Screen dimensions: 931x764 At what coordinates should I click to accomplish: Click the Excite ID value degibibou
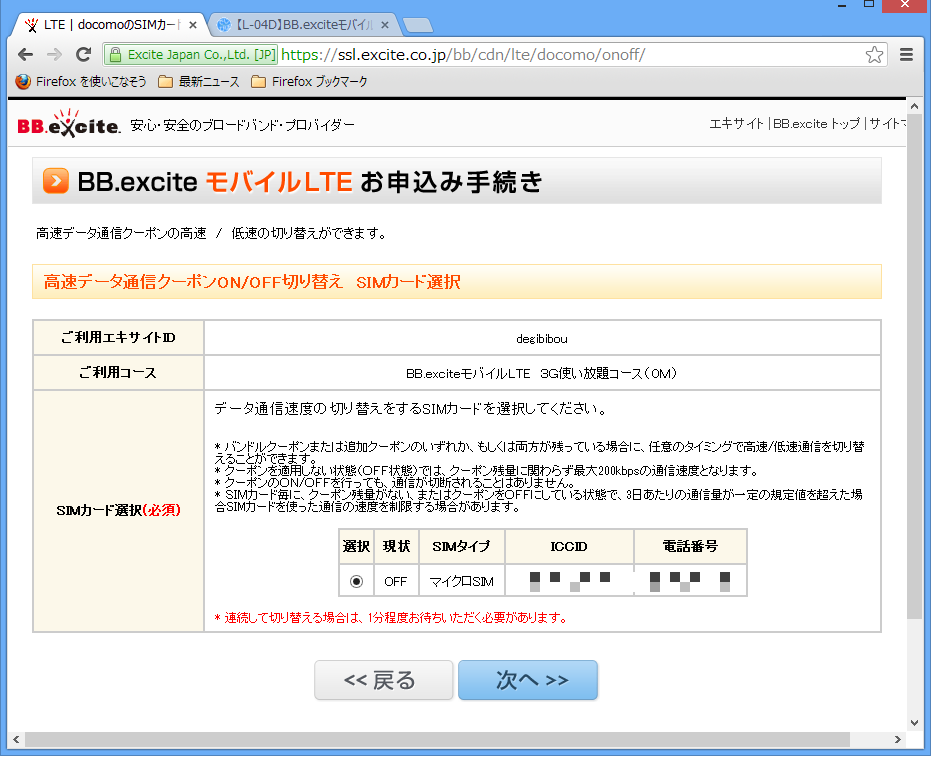coord(542,339)
